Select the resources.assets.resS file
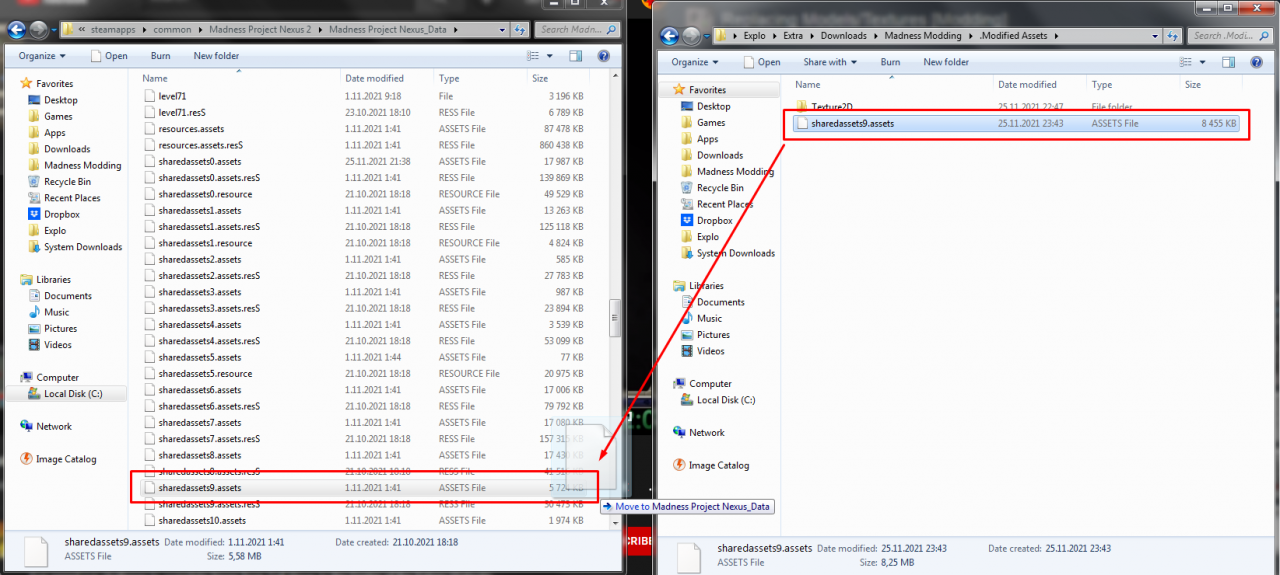The image size is (1280, 575). coord(198,145)
